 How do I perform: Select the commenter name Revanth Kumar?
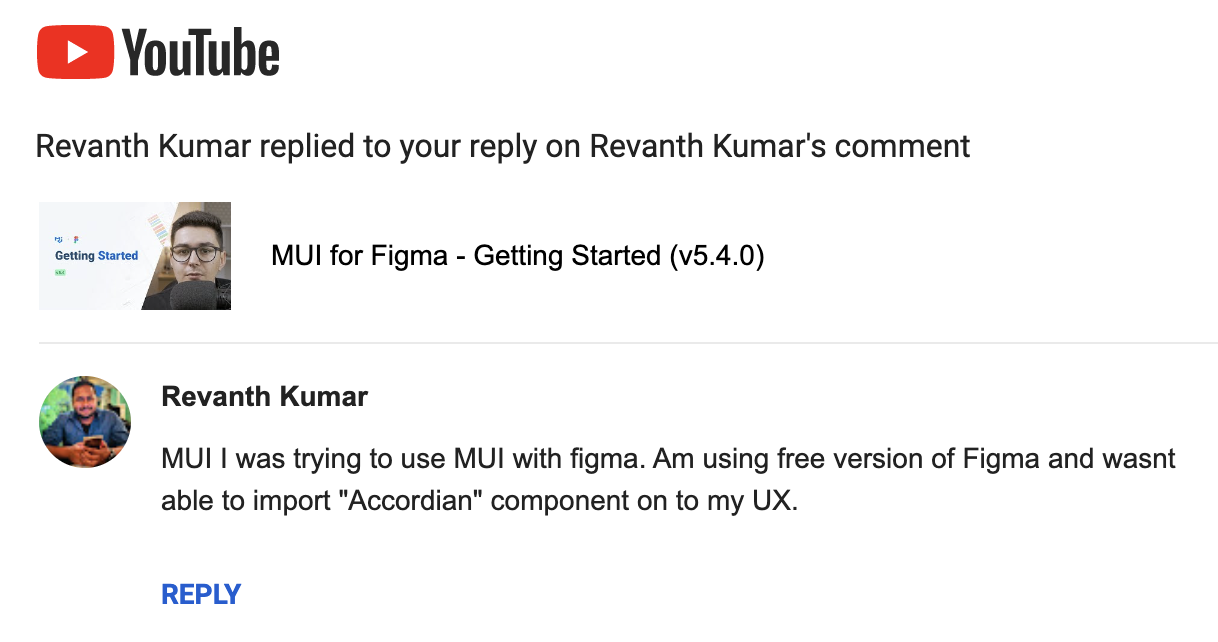264,396
